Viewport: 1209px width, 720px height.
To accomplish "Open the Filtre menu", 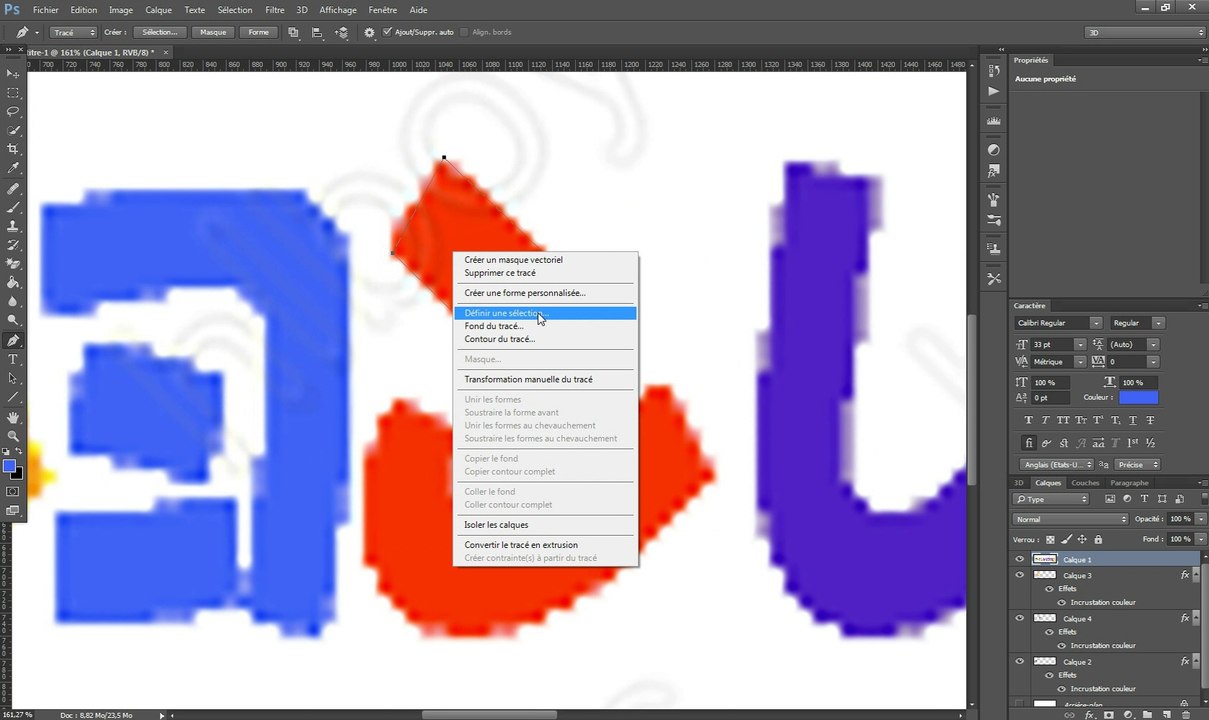I will pos(275,9).
